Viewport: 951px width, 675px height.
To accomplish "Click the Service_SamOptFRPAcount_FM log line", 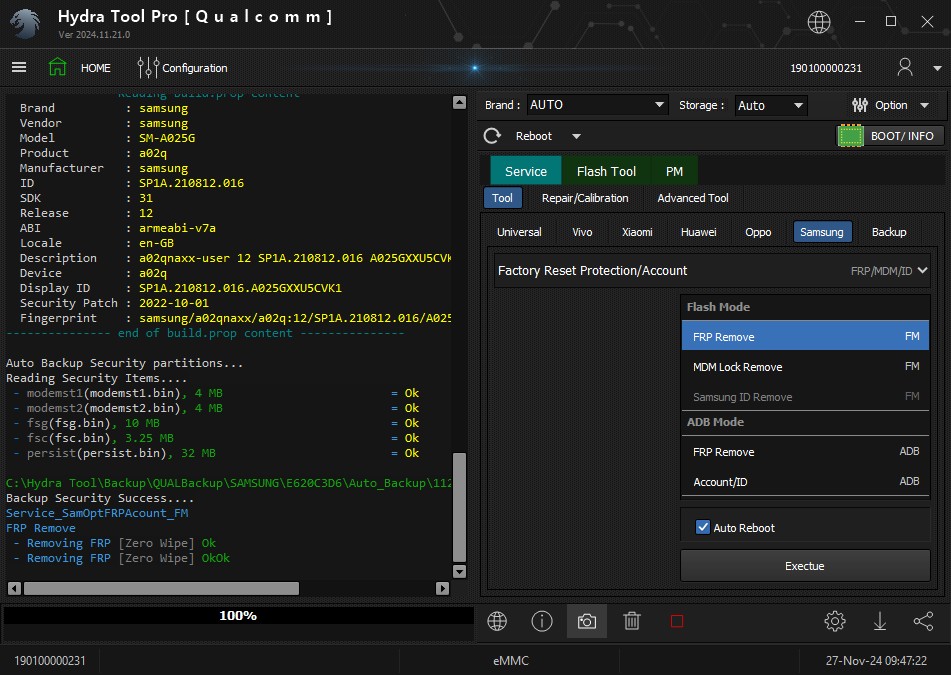I will coord(97,513).
